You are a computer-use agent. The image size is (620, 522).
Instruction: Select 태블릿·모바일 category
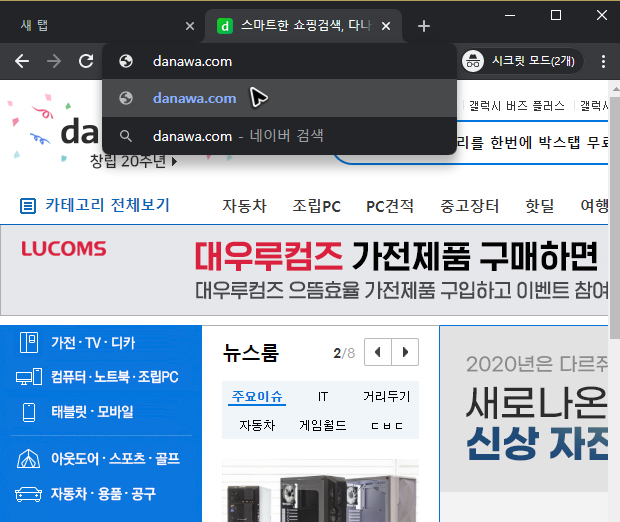92,412
